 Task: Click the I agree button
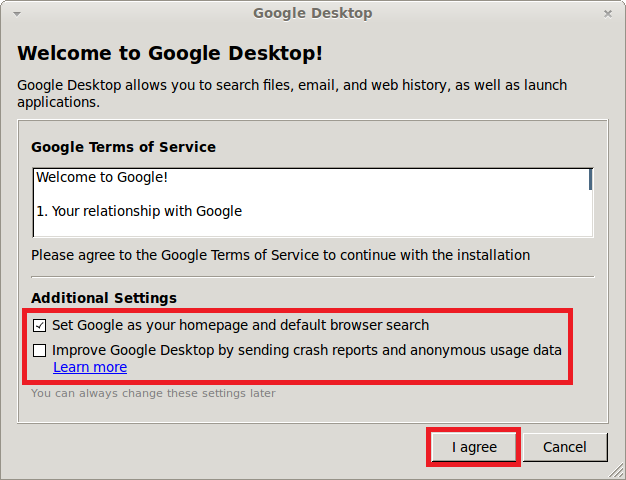[x=474, y=447]
